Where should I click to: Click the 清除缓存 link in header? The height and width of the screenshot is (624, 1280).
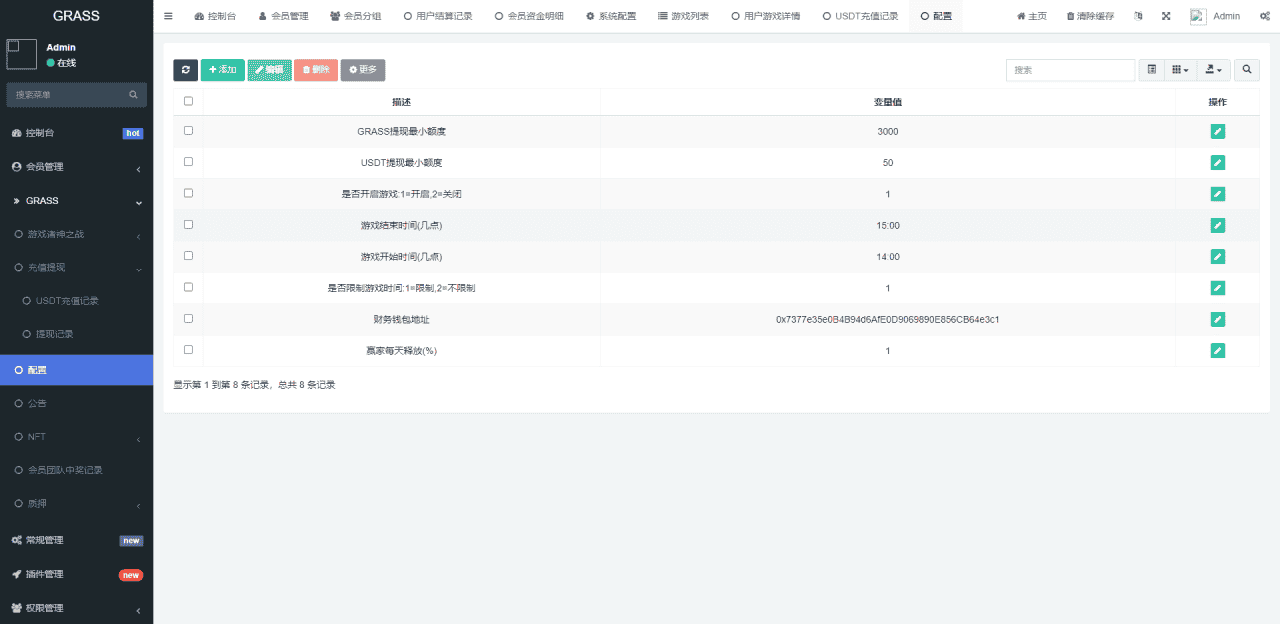tap(1090, 16)
